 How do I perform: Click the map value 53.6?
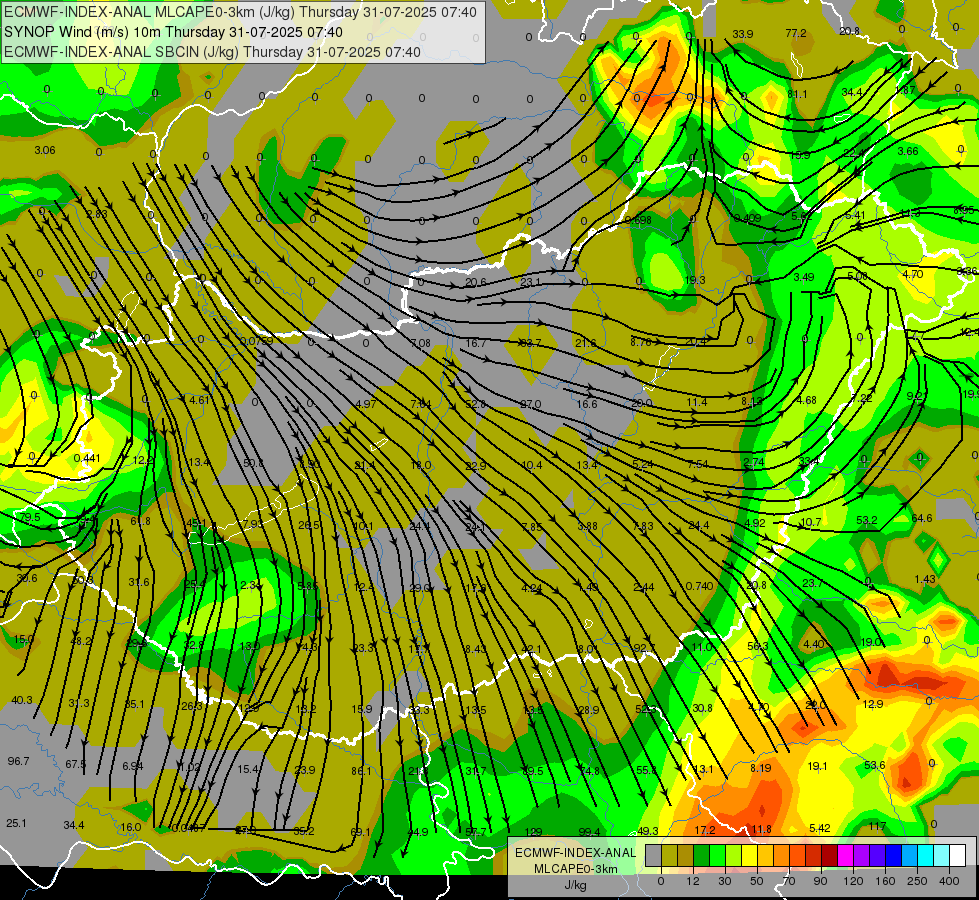click(875, 764)
